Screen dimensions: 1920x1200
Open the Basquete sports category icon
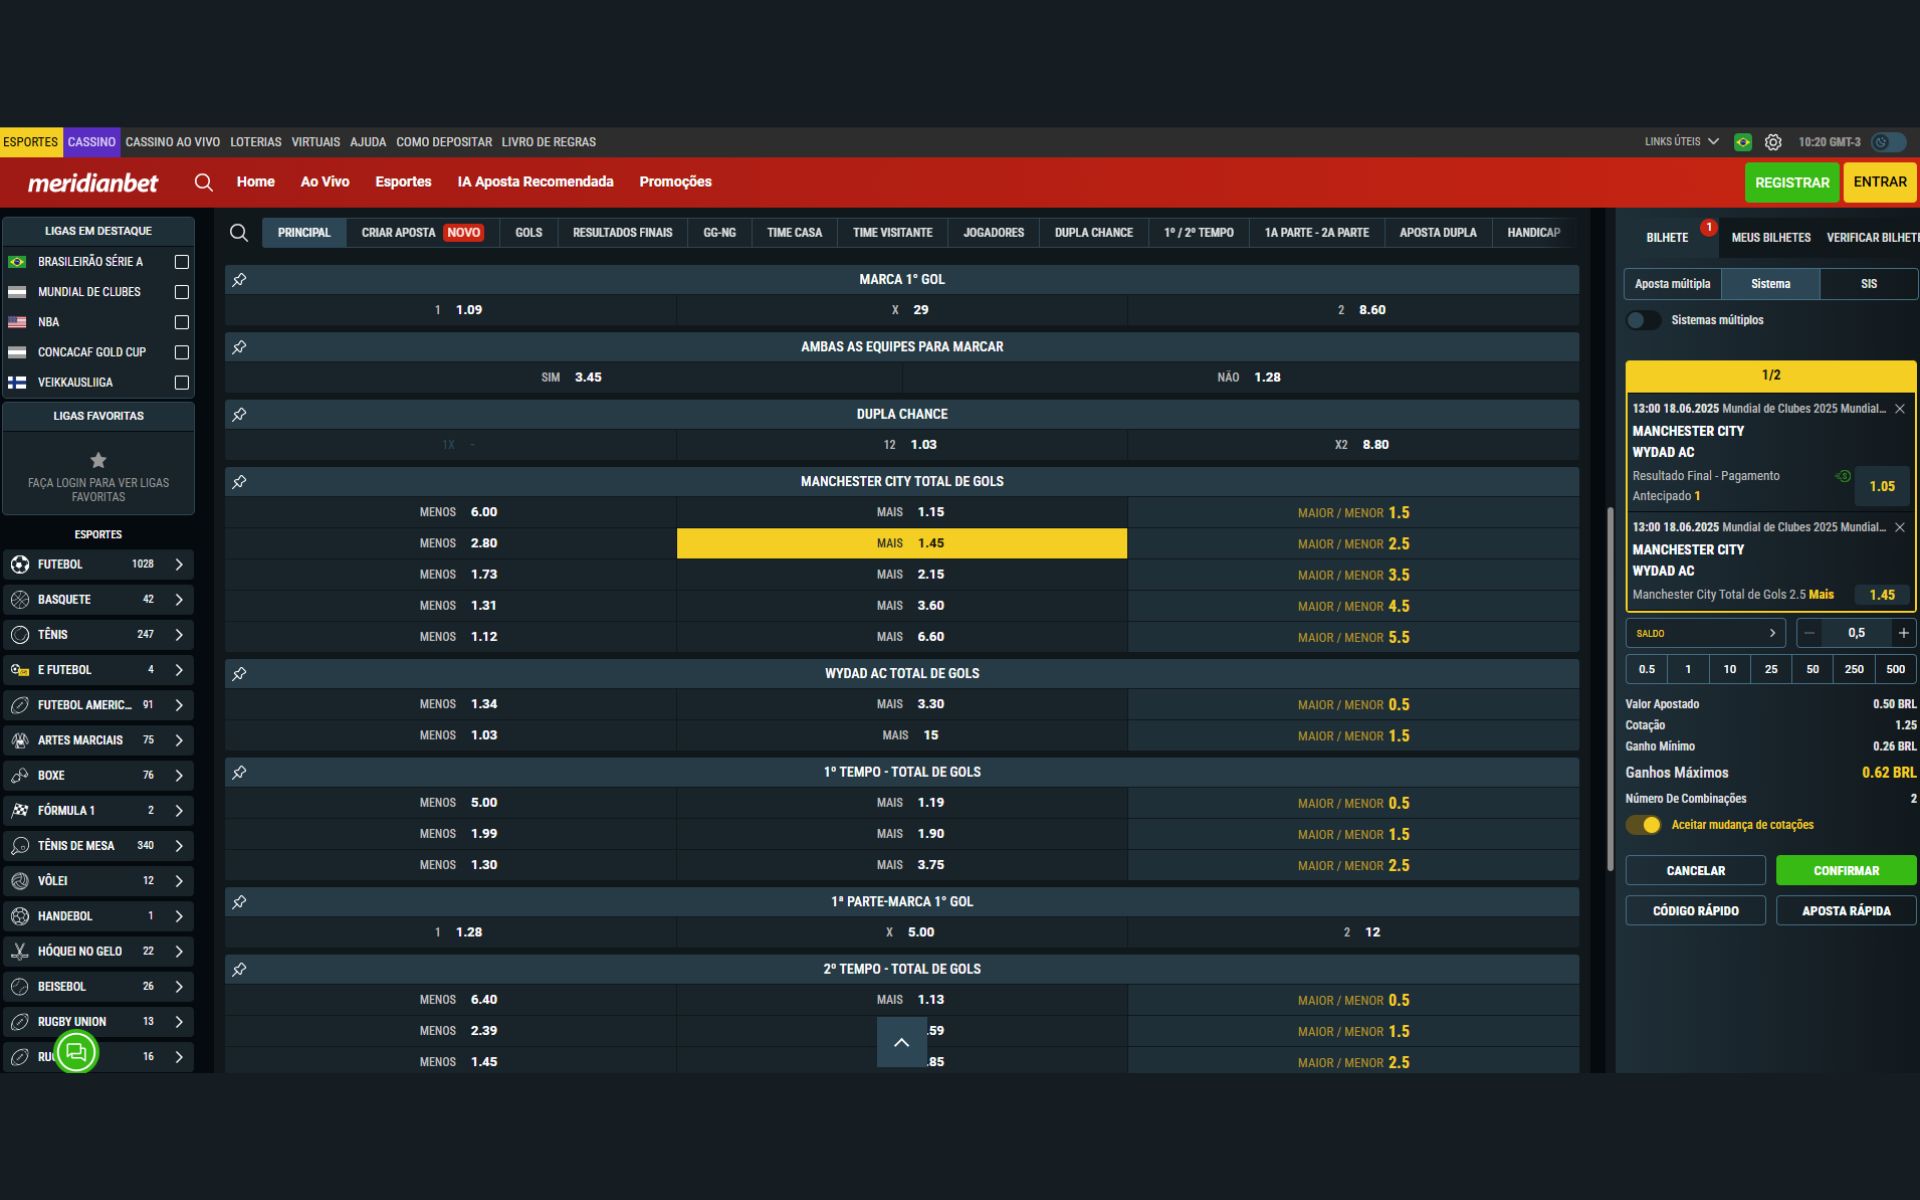18,599
